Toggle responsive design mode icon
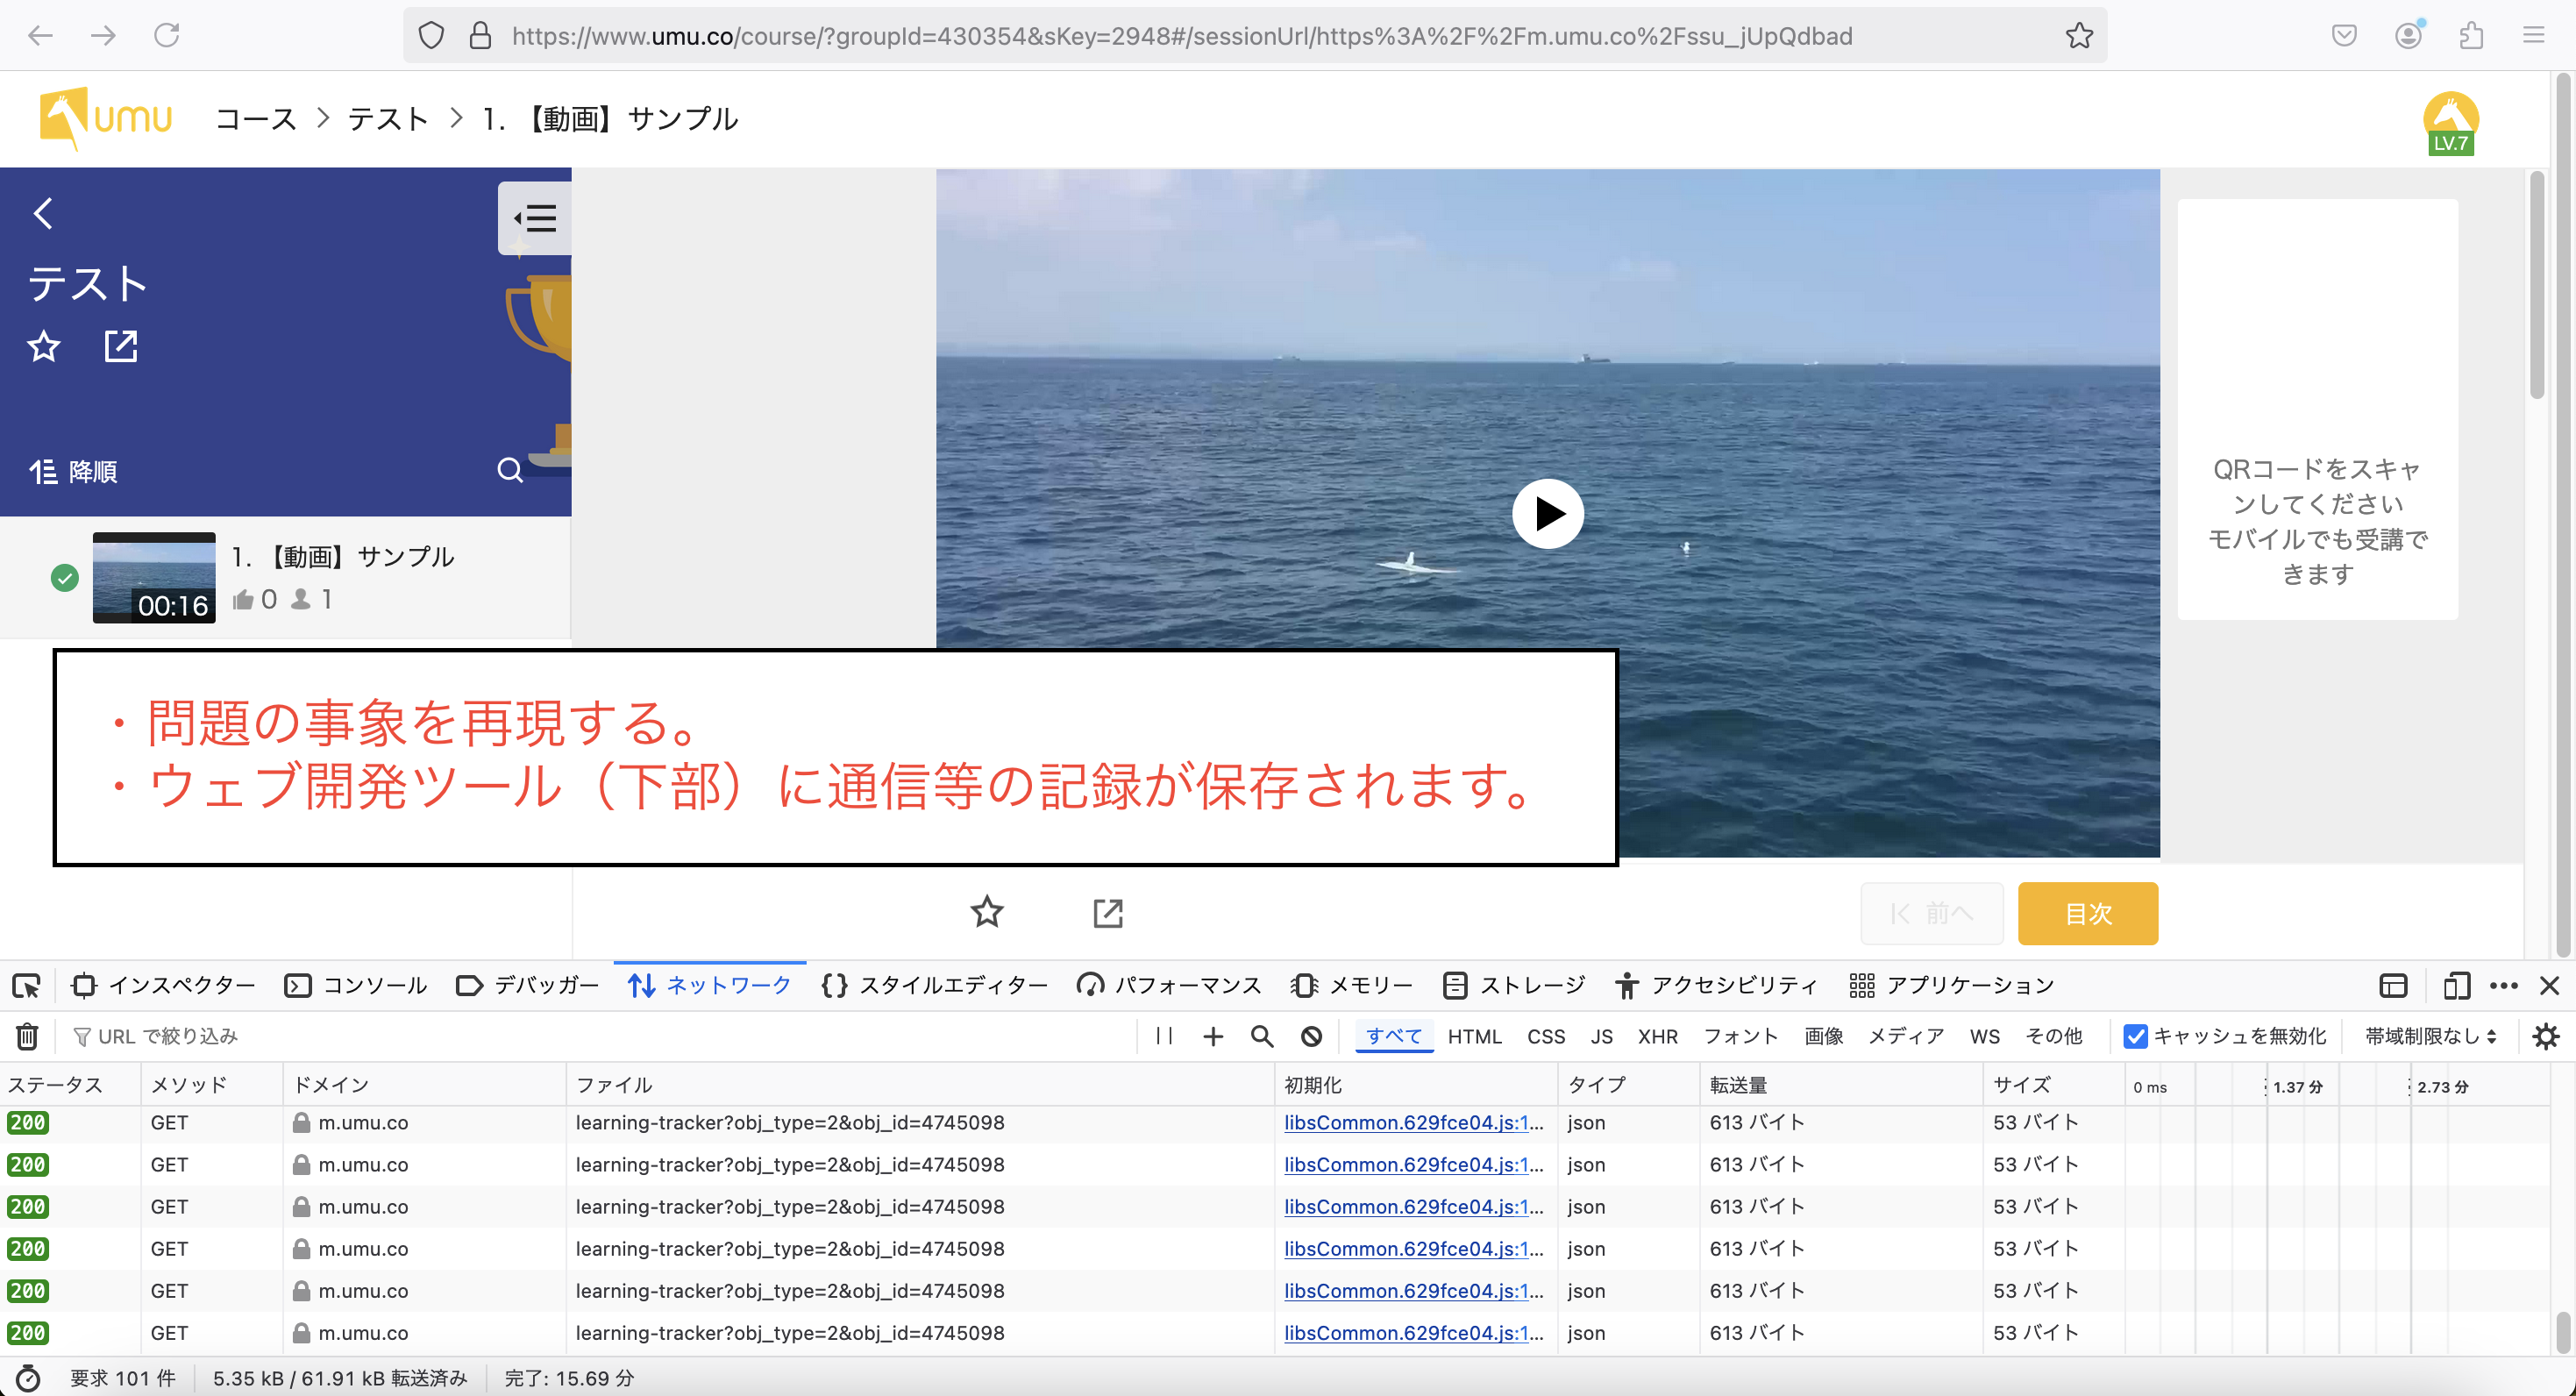 (x=2456, y=986)
